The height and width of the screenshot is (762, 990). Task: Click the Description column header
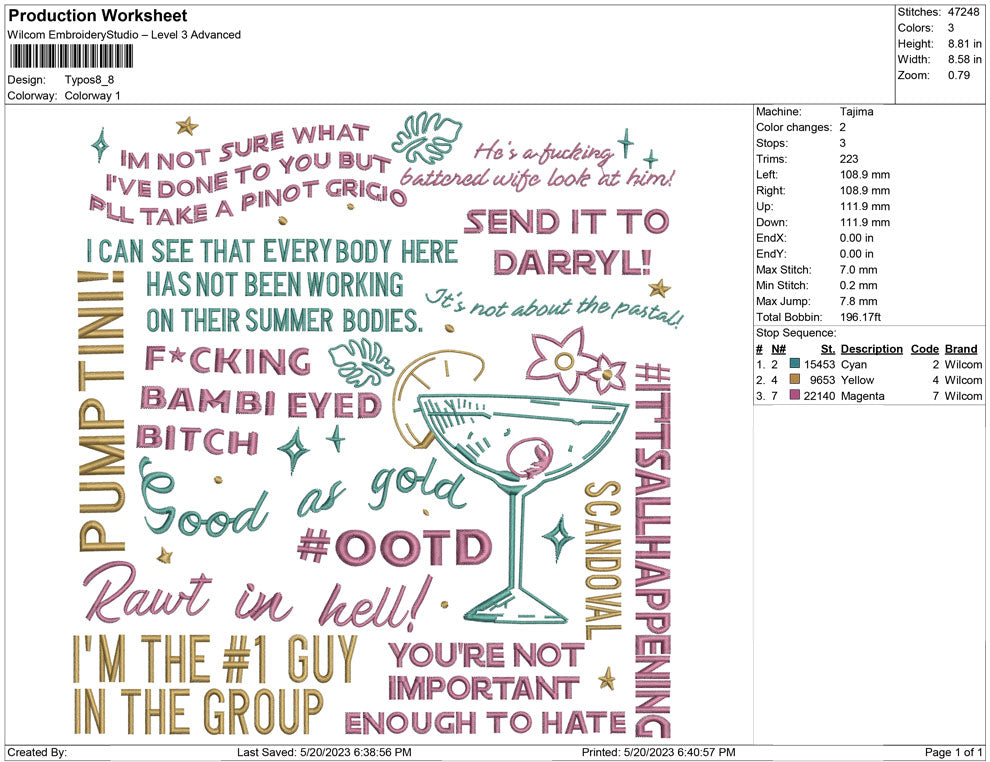[871, 348]
